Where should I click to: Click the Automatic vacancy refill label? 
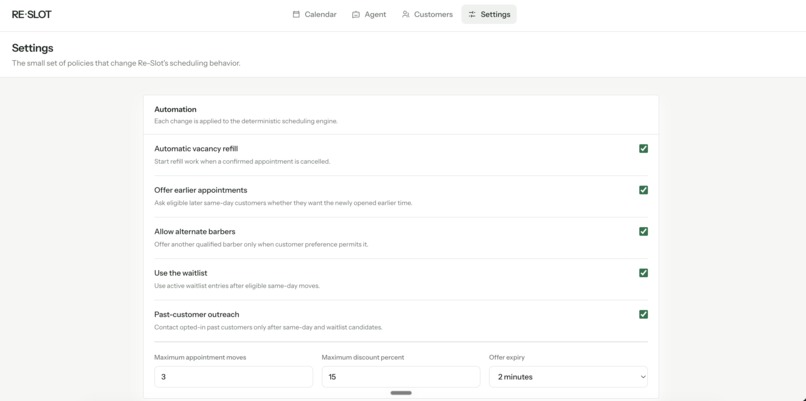coord(196,149)
